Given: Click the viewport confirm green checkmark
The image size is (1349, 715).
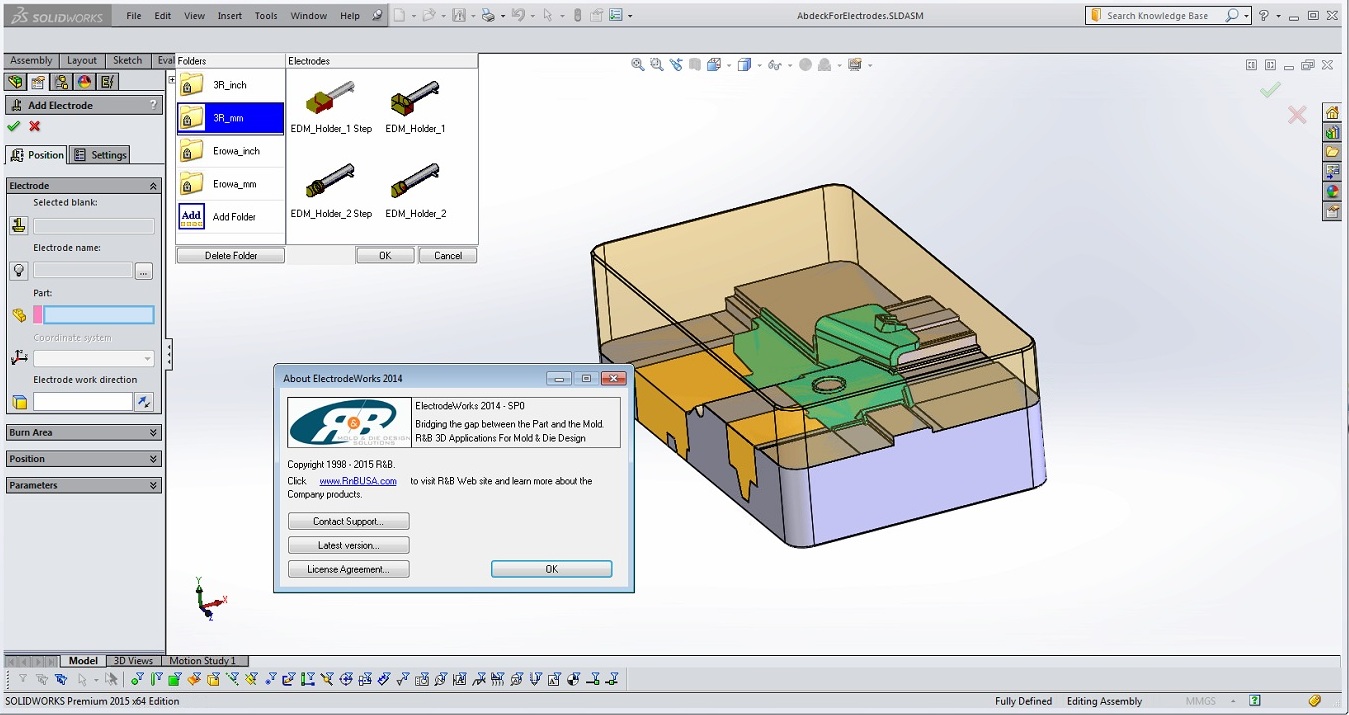Looking at the screenshot, I should (x=1270, y=91).
